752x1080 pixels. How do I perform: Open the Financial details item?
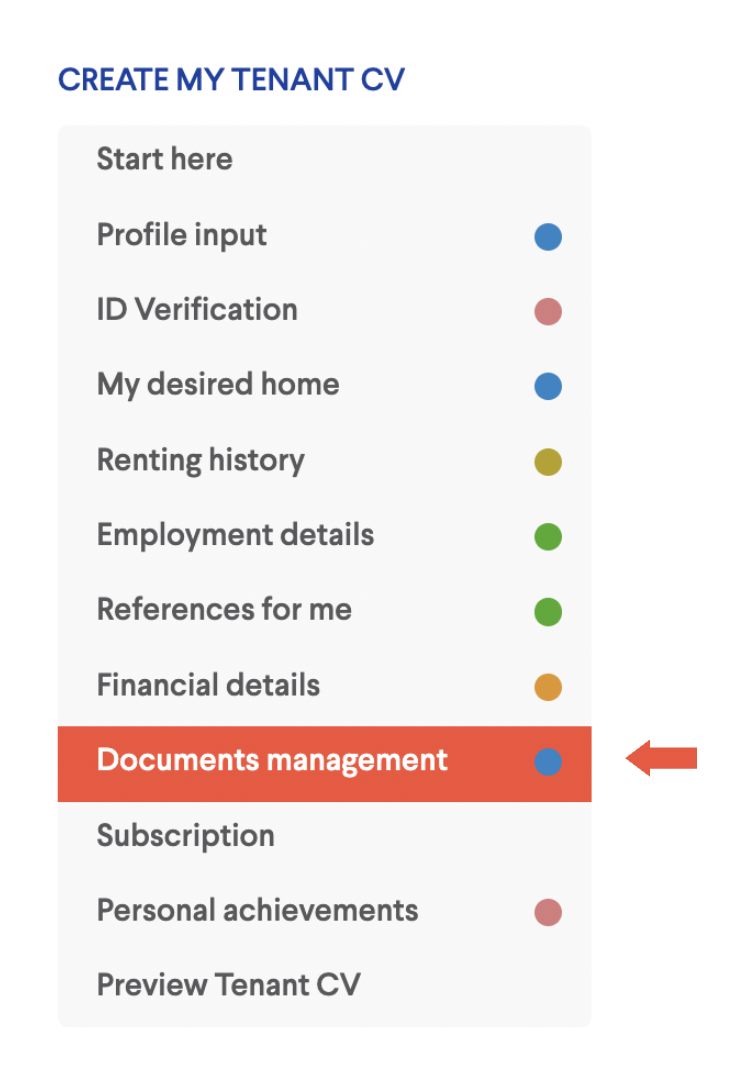(x=324, y=685)
